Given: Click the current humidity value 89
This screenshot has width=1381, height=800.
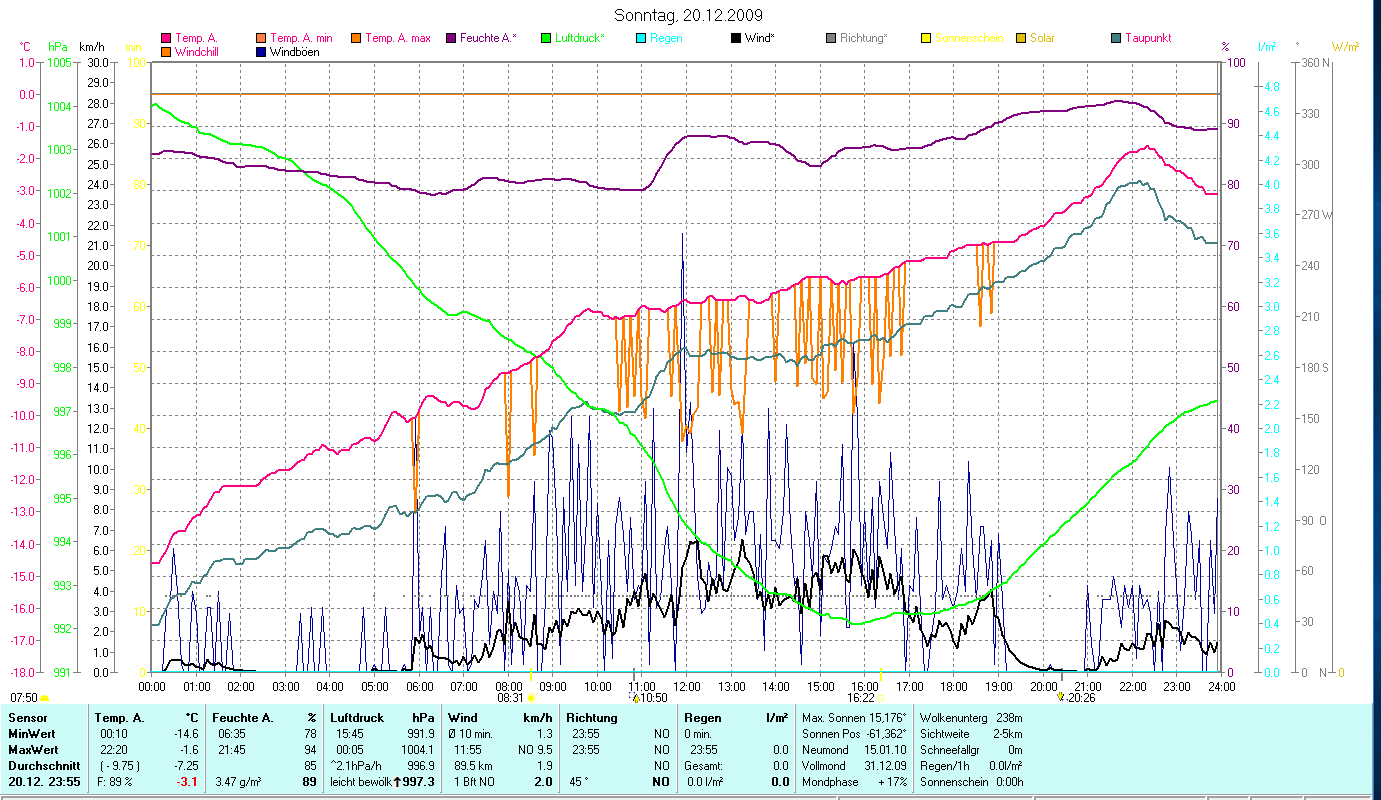Looking at the screenshot, I should [310, 781].
